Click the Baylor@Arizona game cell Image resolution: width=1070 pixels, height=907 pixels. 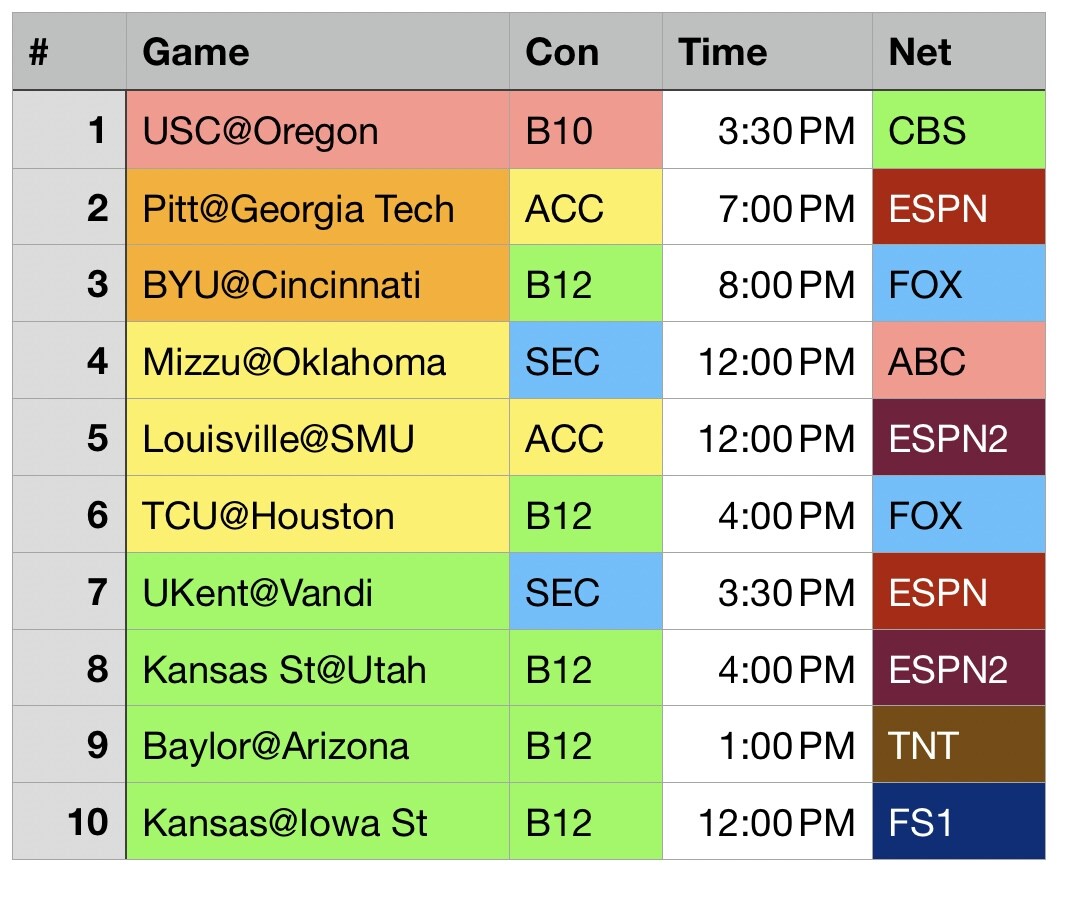tap(318, 745)
